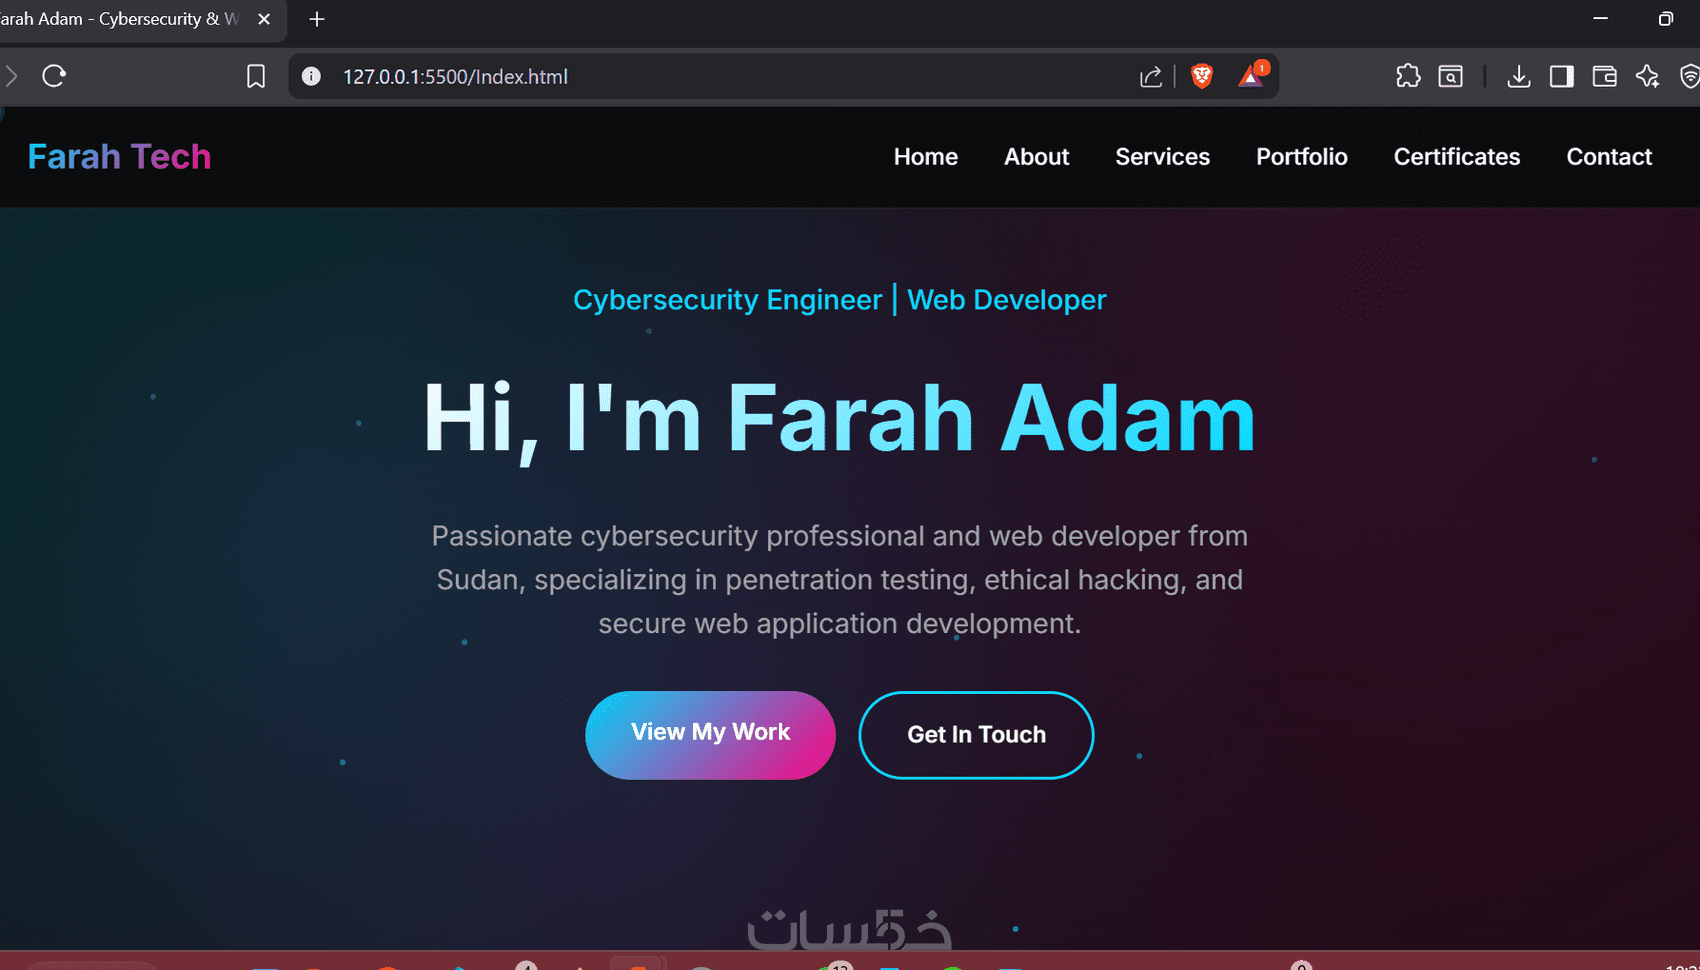This screenshot has height=970, width=1700.
Task: Click the View My Work button
Action: click(x=710, y=735)
